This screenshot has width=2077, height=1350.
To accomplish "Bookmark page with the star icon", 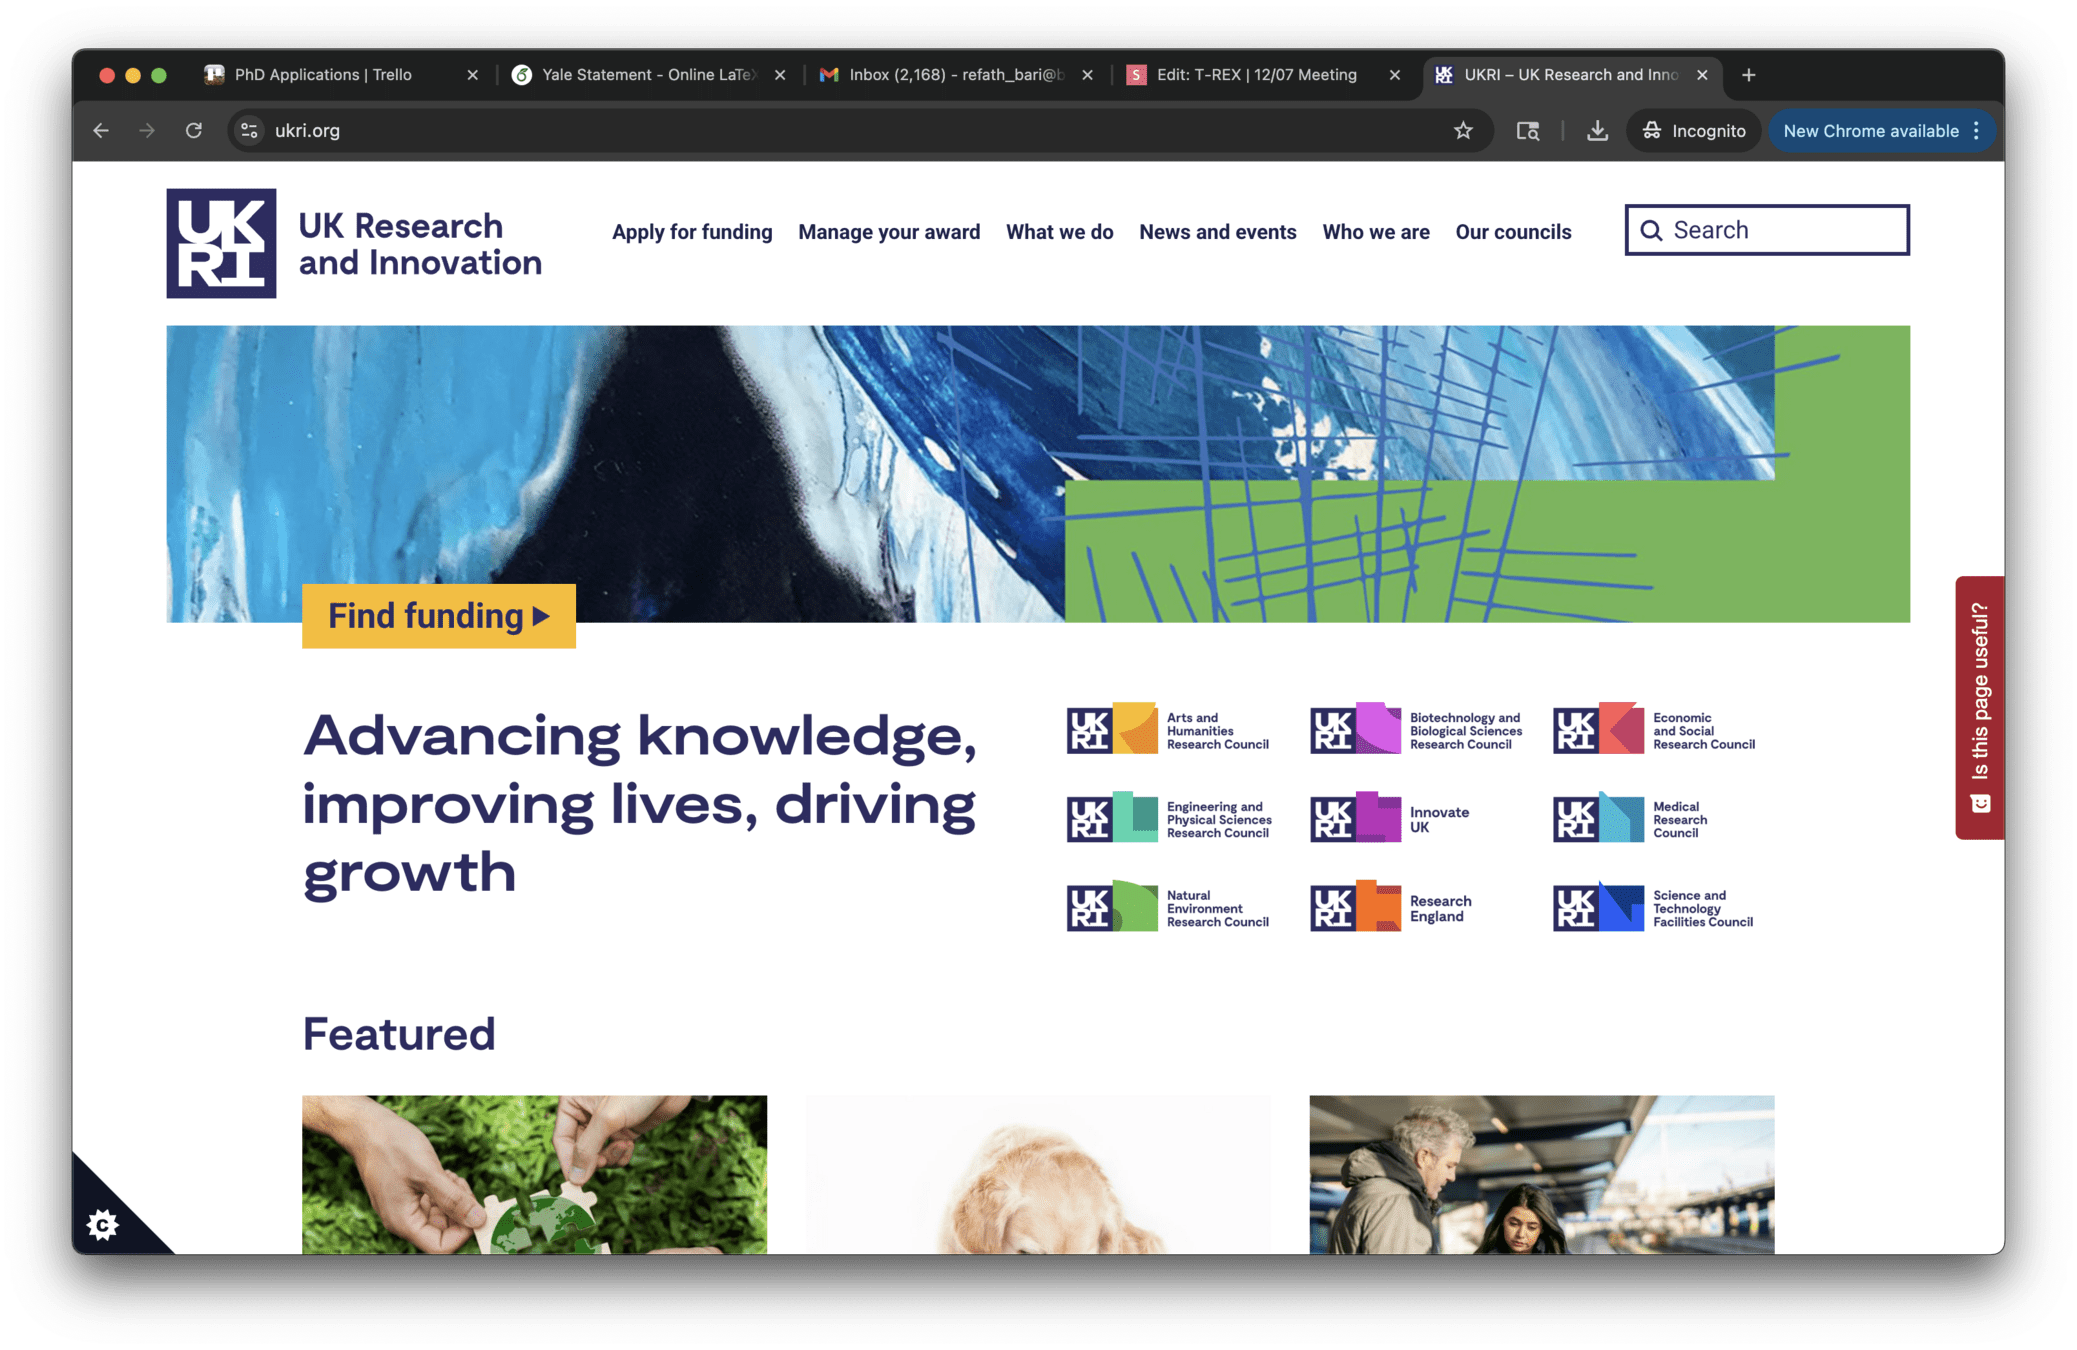I will point(1463,131).
